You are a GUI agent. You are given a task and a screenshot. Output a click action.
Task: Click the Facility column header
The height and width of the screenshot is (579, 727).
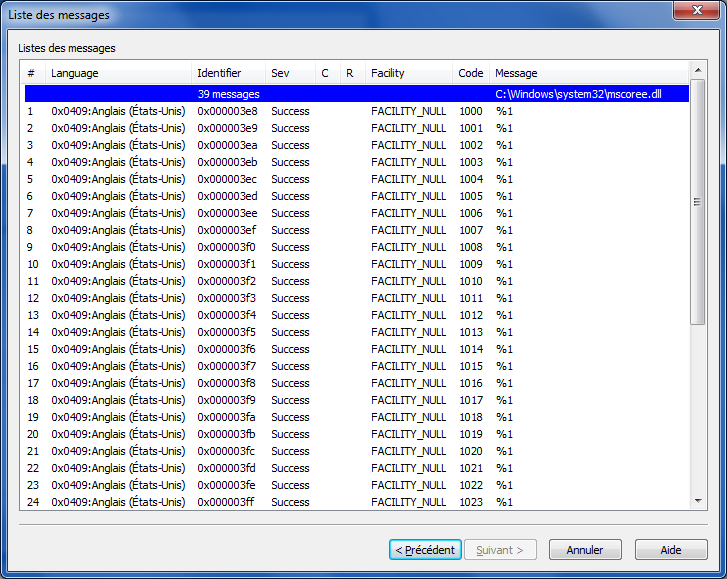pyautogui.click(x=408, y=73)
